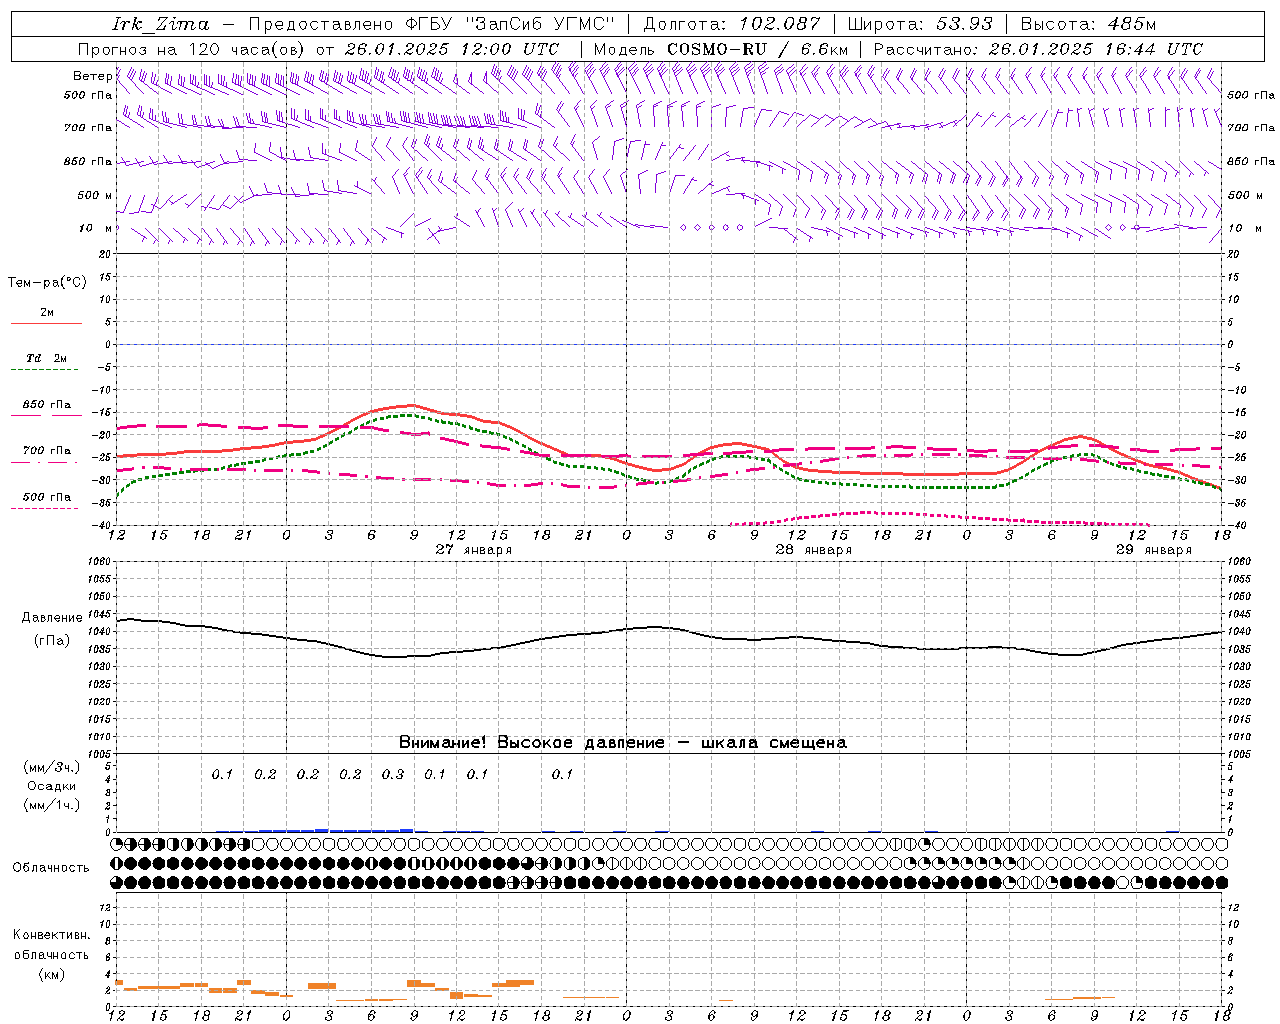Select the "(мм/3ч.)" precipitation unit label
The width and height of the screenshot is (1280, 1024).
tap(52, 767)
